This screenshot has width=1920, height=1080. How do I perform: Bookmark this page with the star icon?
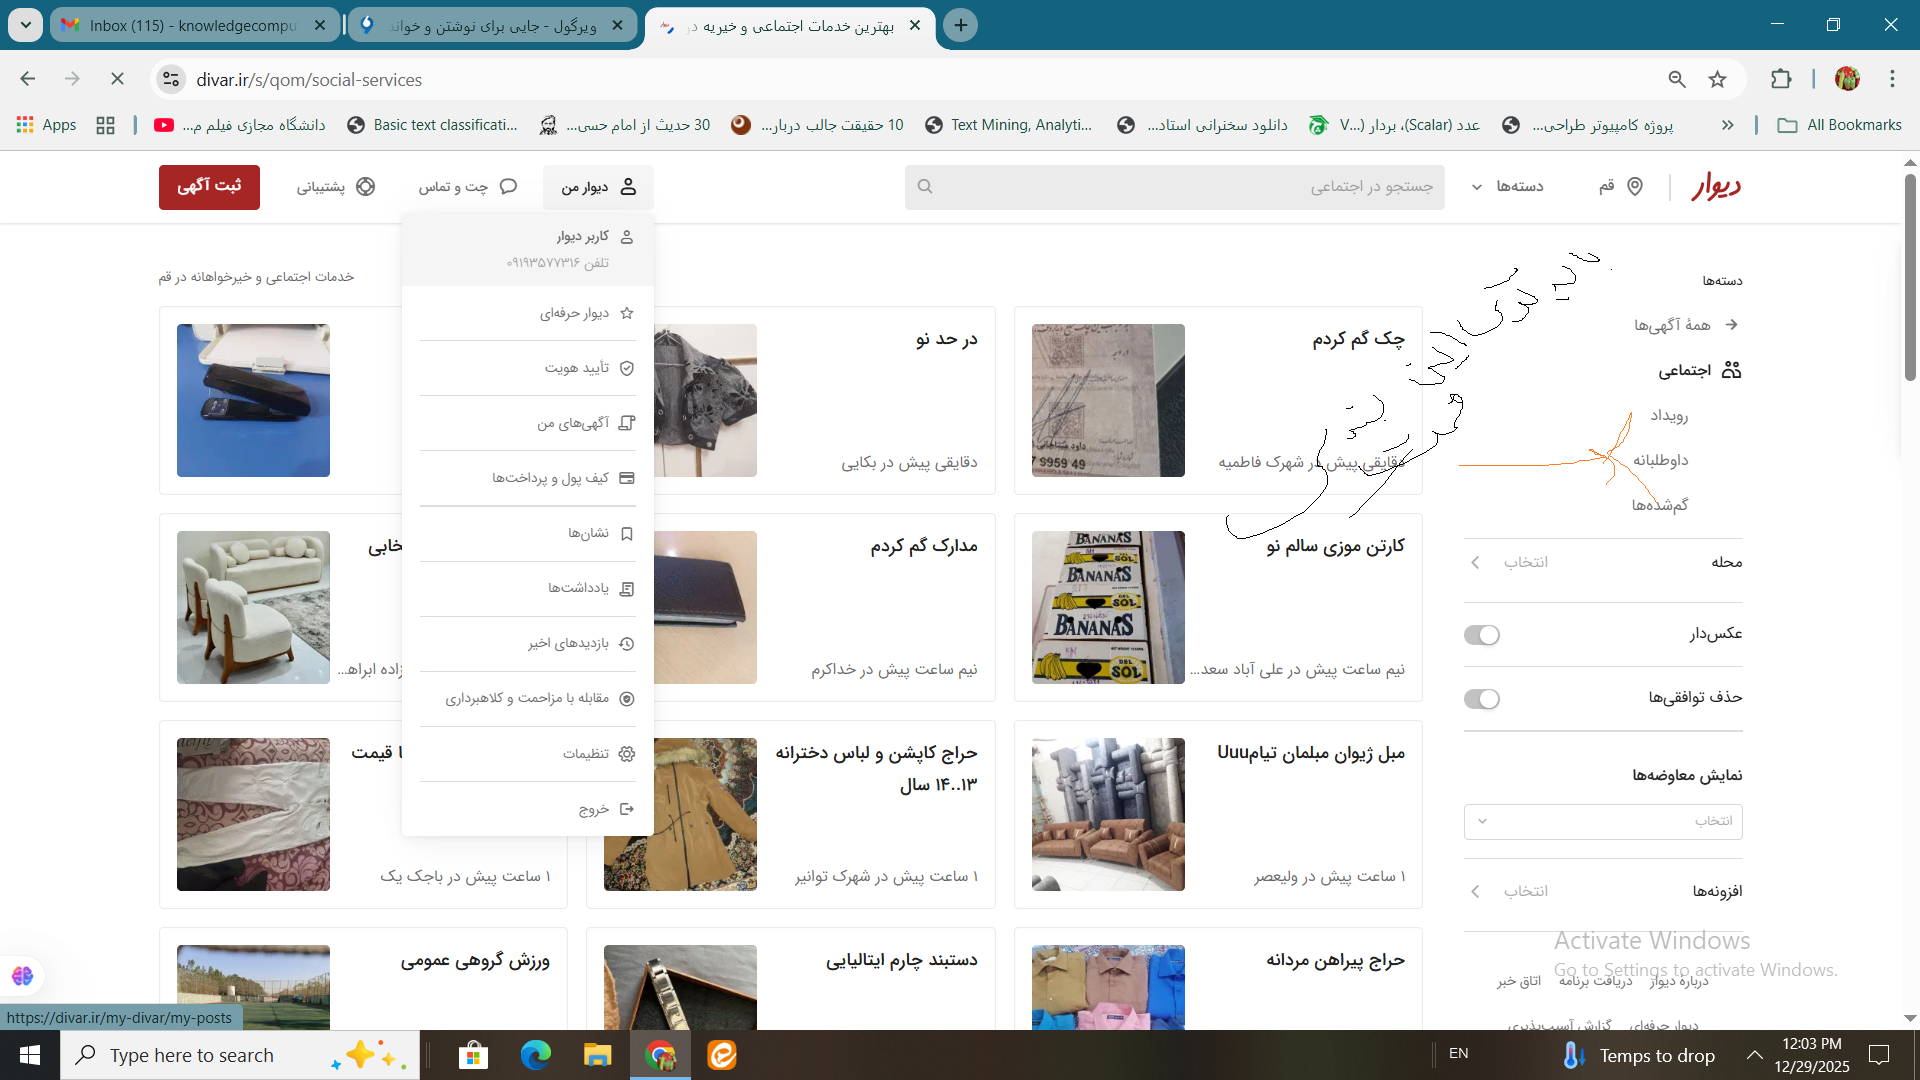(x=1717, y=80)
